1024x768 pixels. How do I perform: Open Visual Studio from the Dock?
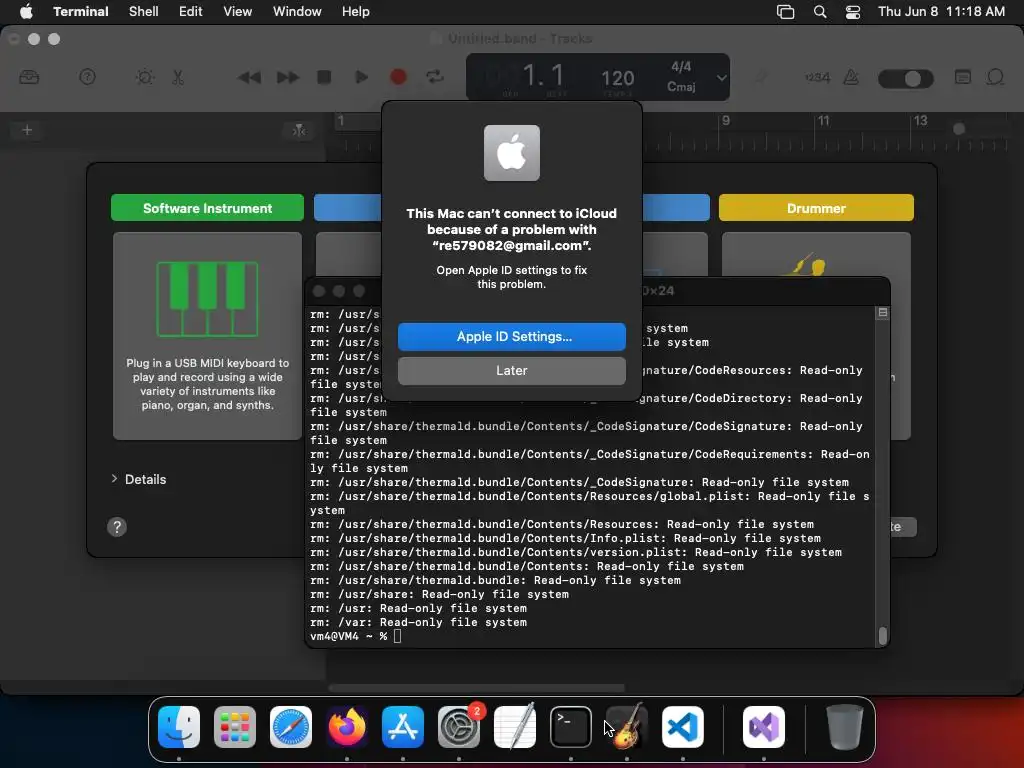click(764, 726)
